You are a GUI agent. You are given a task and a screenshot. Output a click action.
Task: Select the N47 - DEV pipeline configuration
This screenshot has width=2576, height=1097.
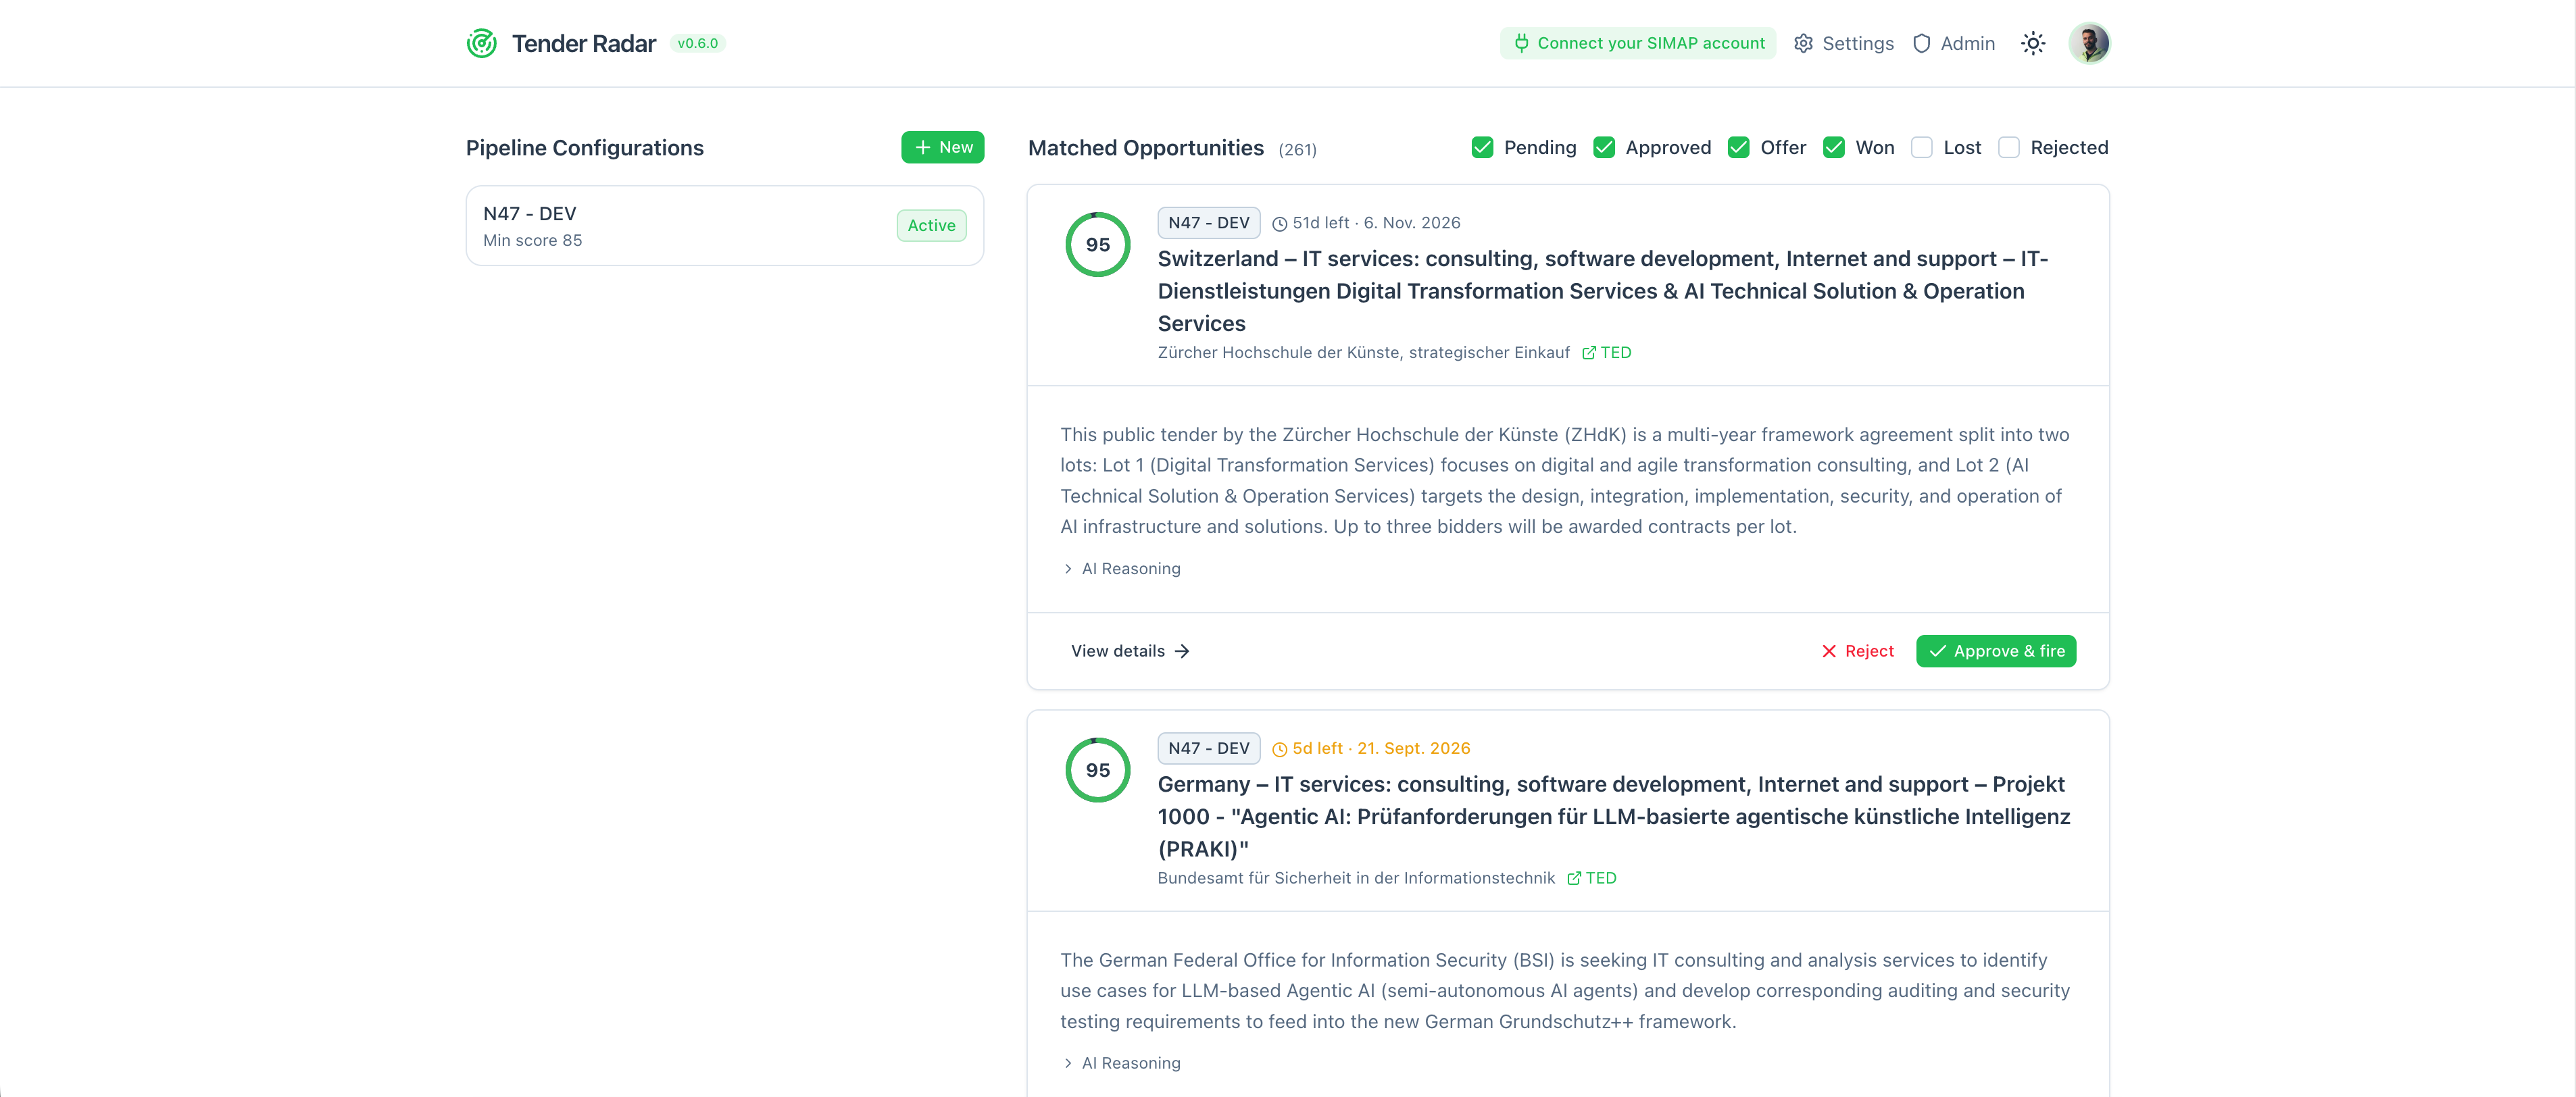(724, 225)
